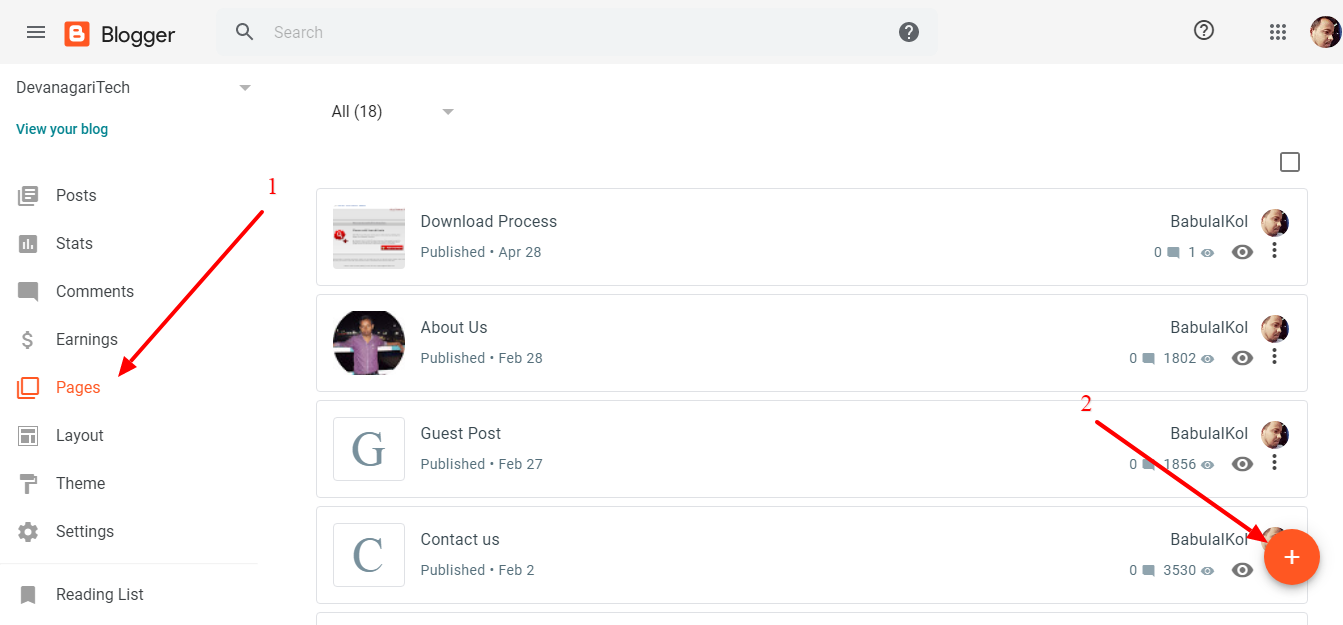
Task: Preview the Contact us page with eye icon
Action: pyautogui.click(x=1242, y=570)
